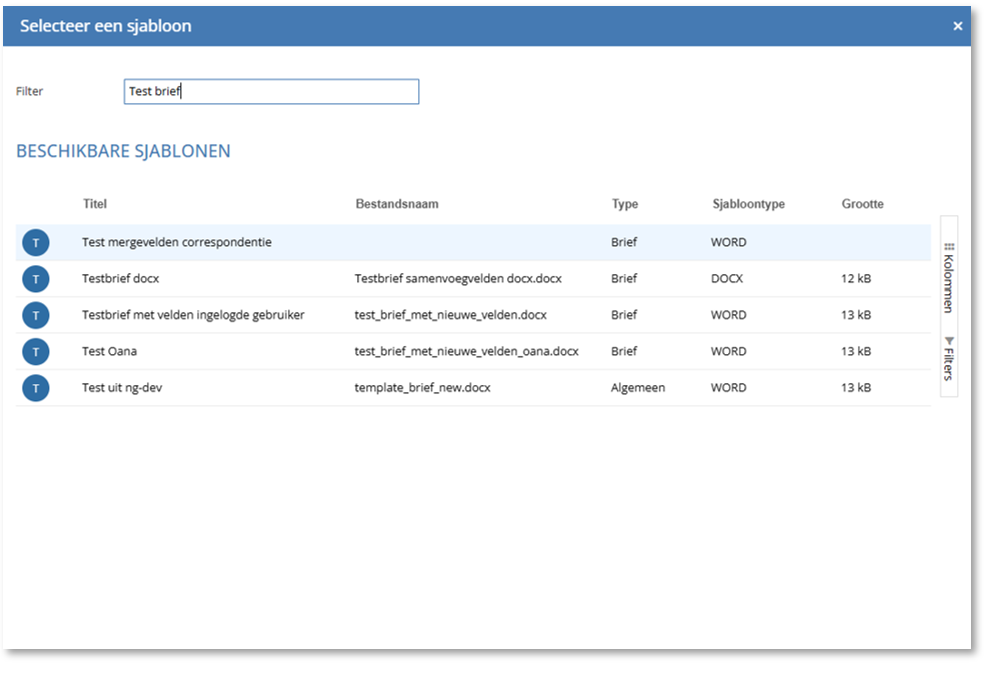Select the Test mergevelden correspondentie template
The width and height of the screenshot is (995, 674).
[x=177, y=243]
